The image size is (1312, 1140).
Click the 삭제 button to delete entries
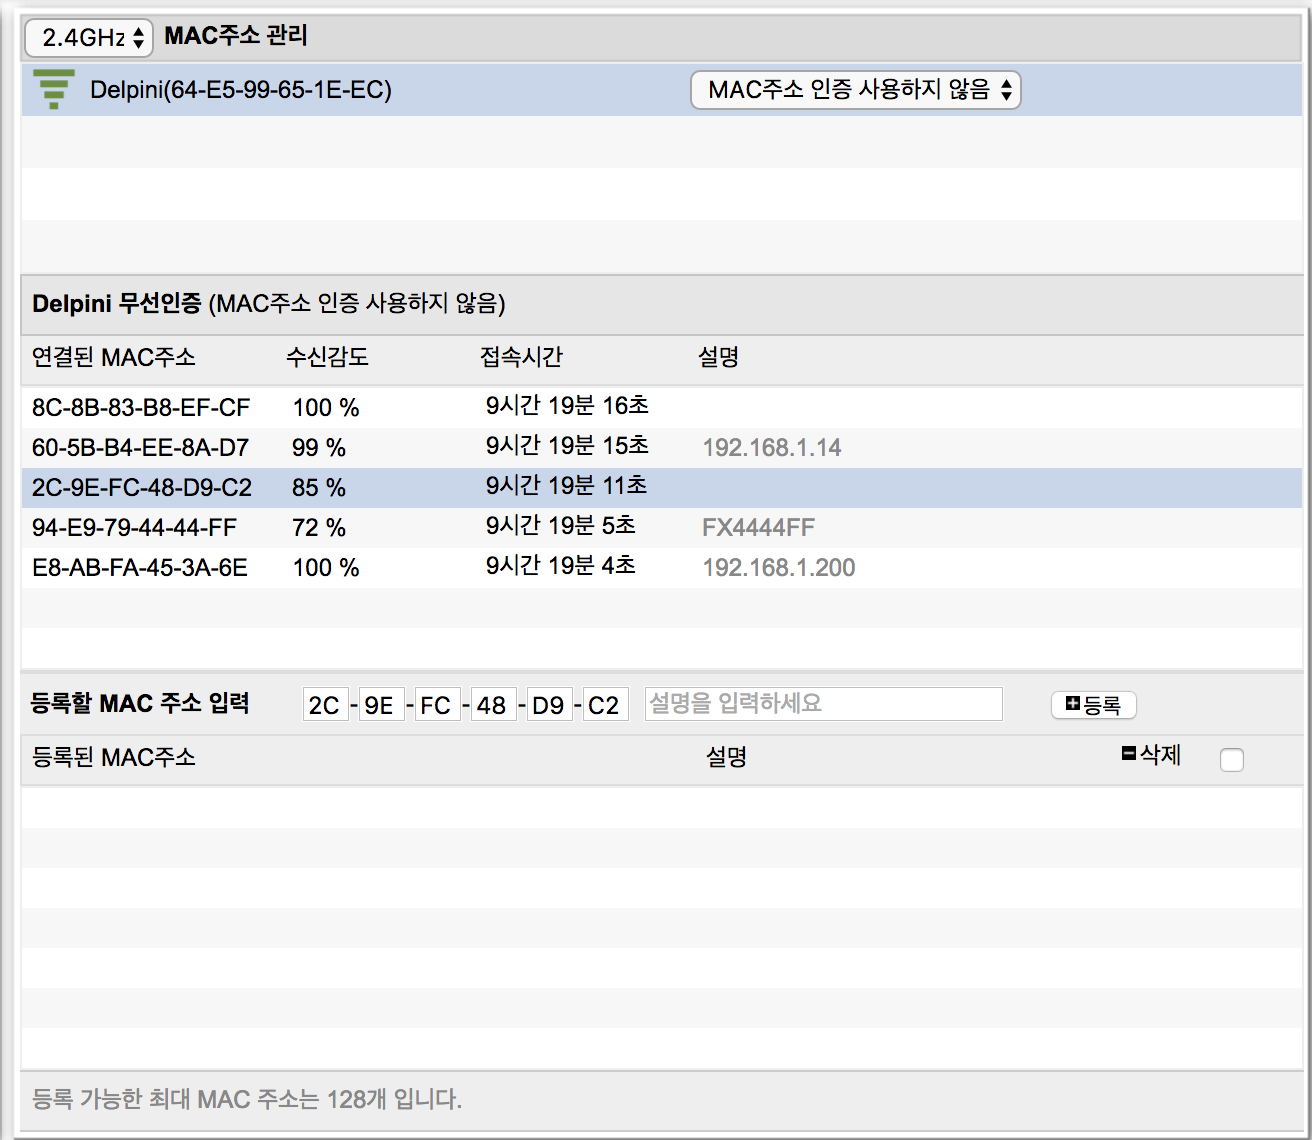(x=1151, y=755)
